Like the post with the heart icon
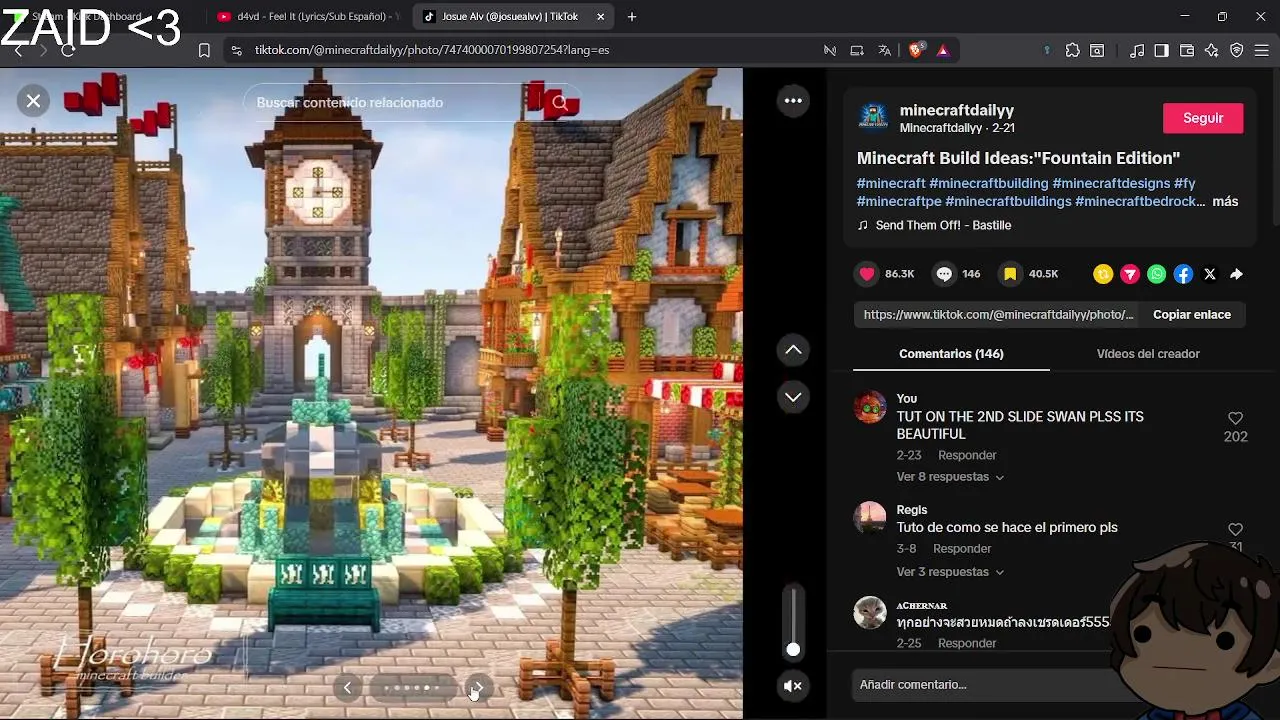The height and width of the screenshot is (720, 1280). pos(867,274)
